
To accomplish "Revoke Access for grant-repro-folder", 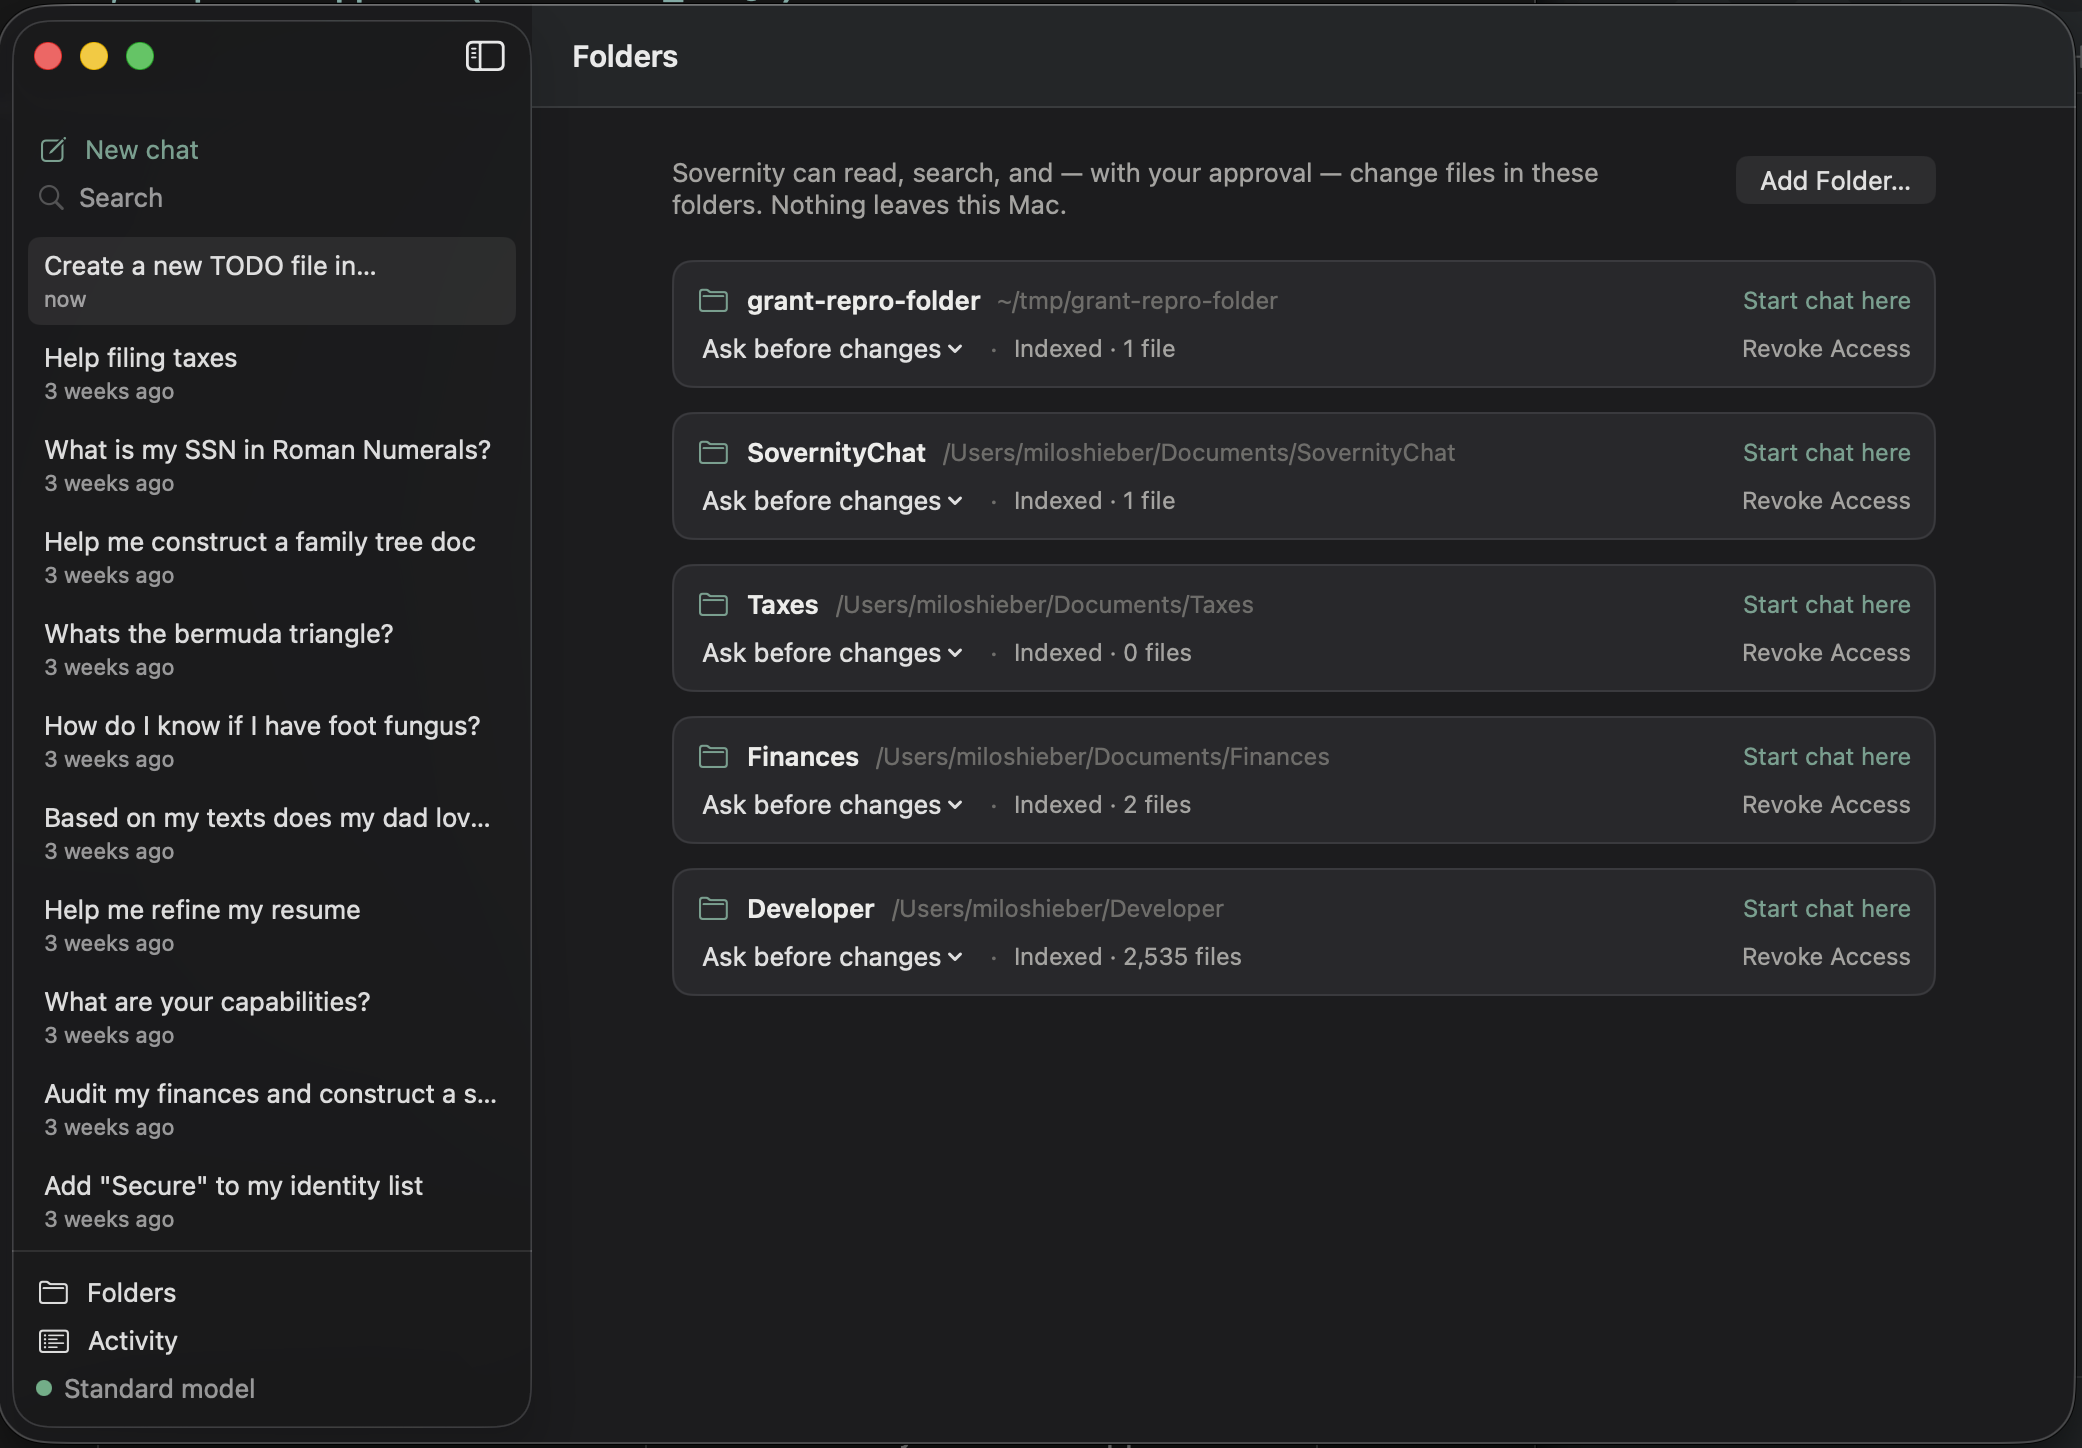I will (1826, 348).
